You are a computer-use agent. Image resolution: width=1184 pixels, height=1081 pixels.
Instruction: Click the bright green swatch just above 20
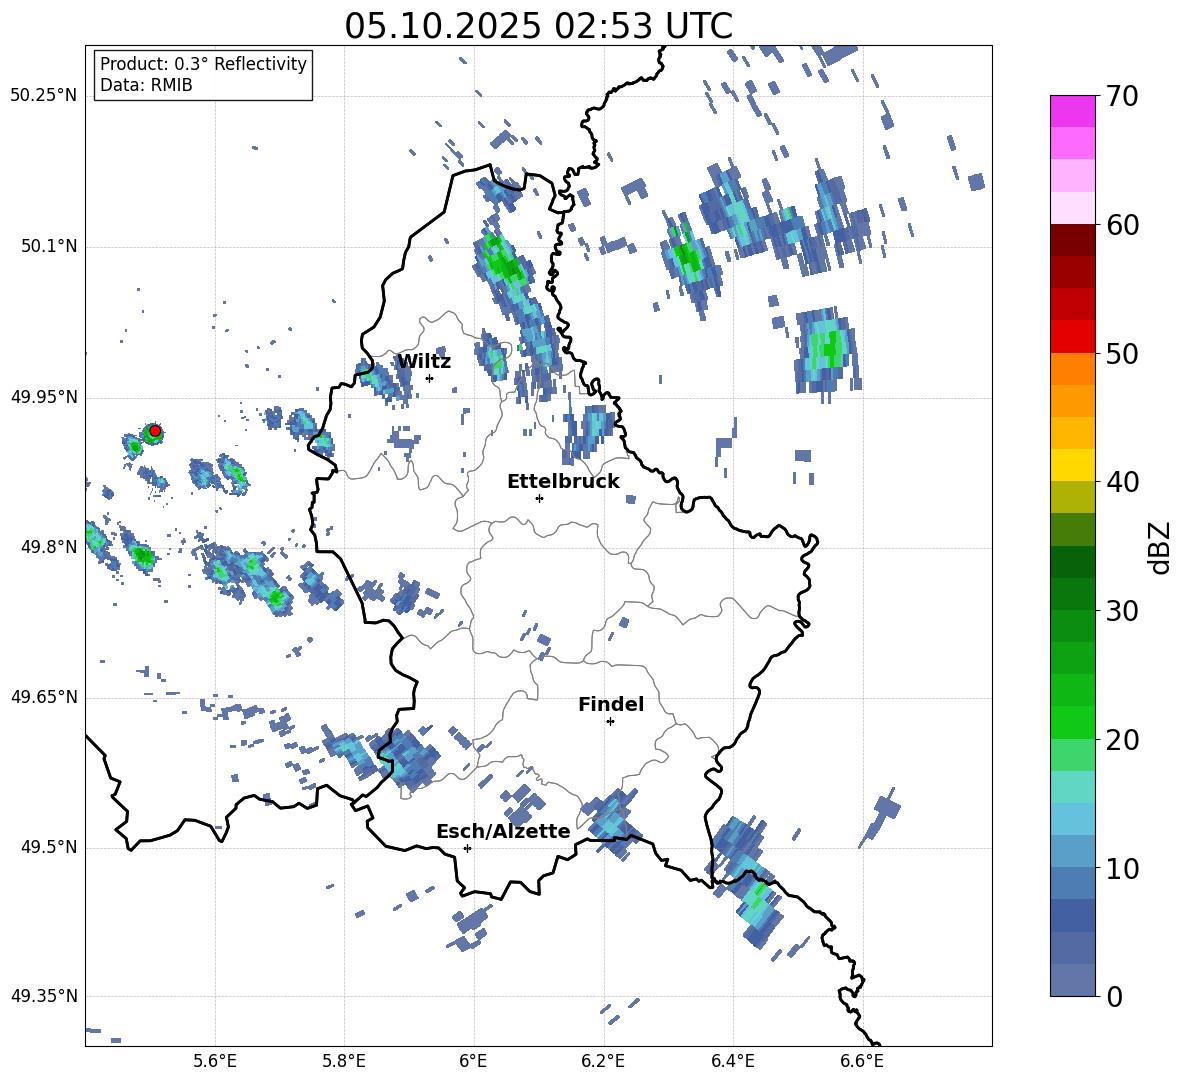(x=1072, y=722)
